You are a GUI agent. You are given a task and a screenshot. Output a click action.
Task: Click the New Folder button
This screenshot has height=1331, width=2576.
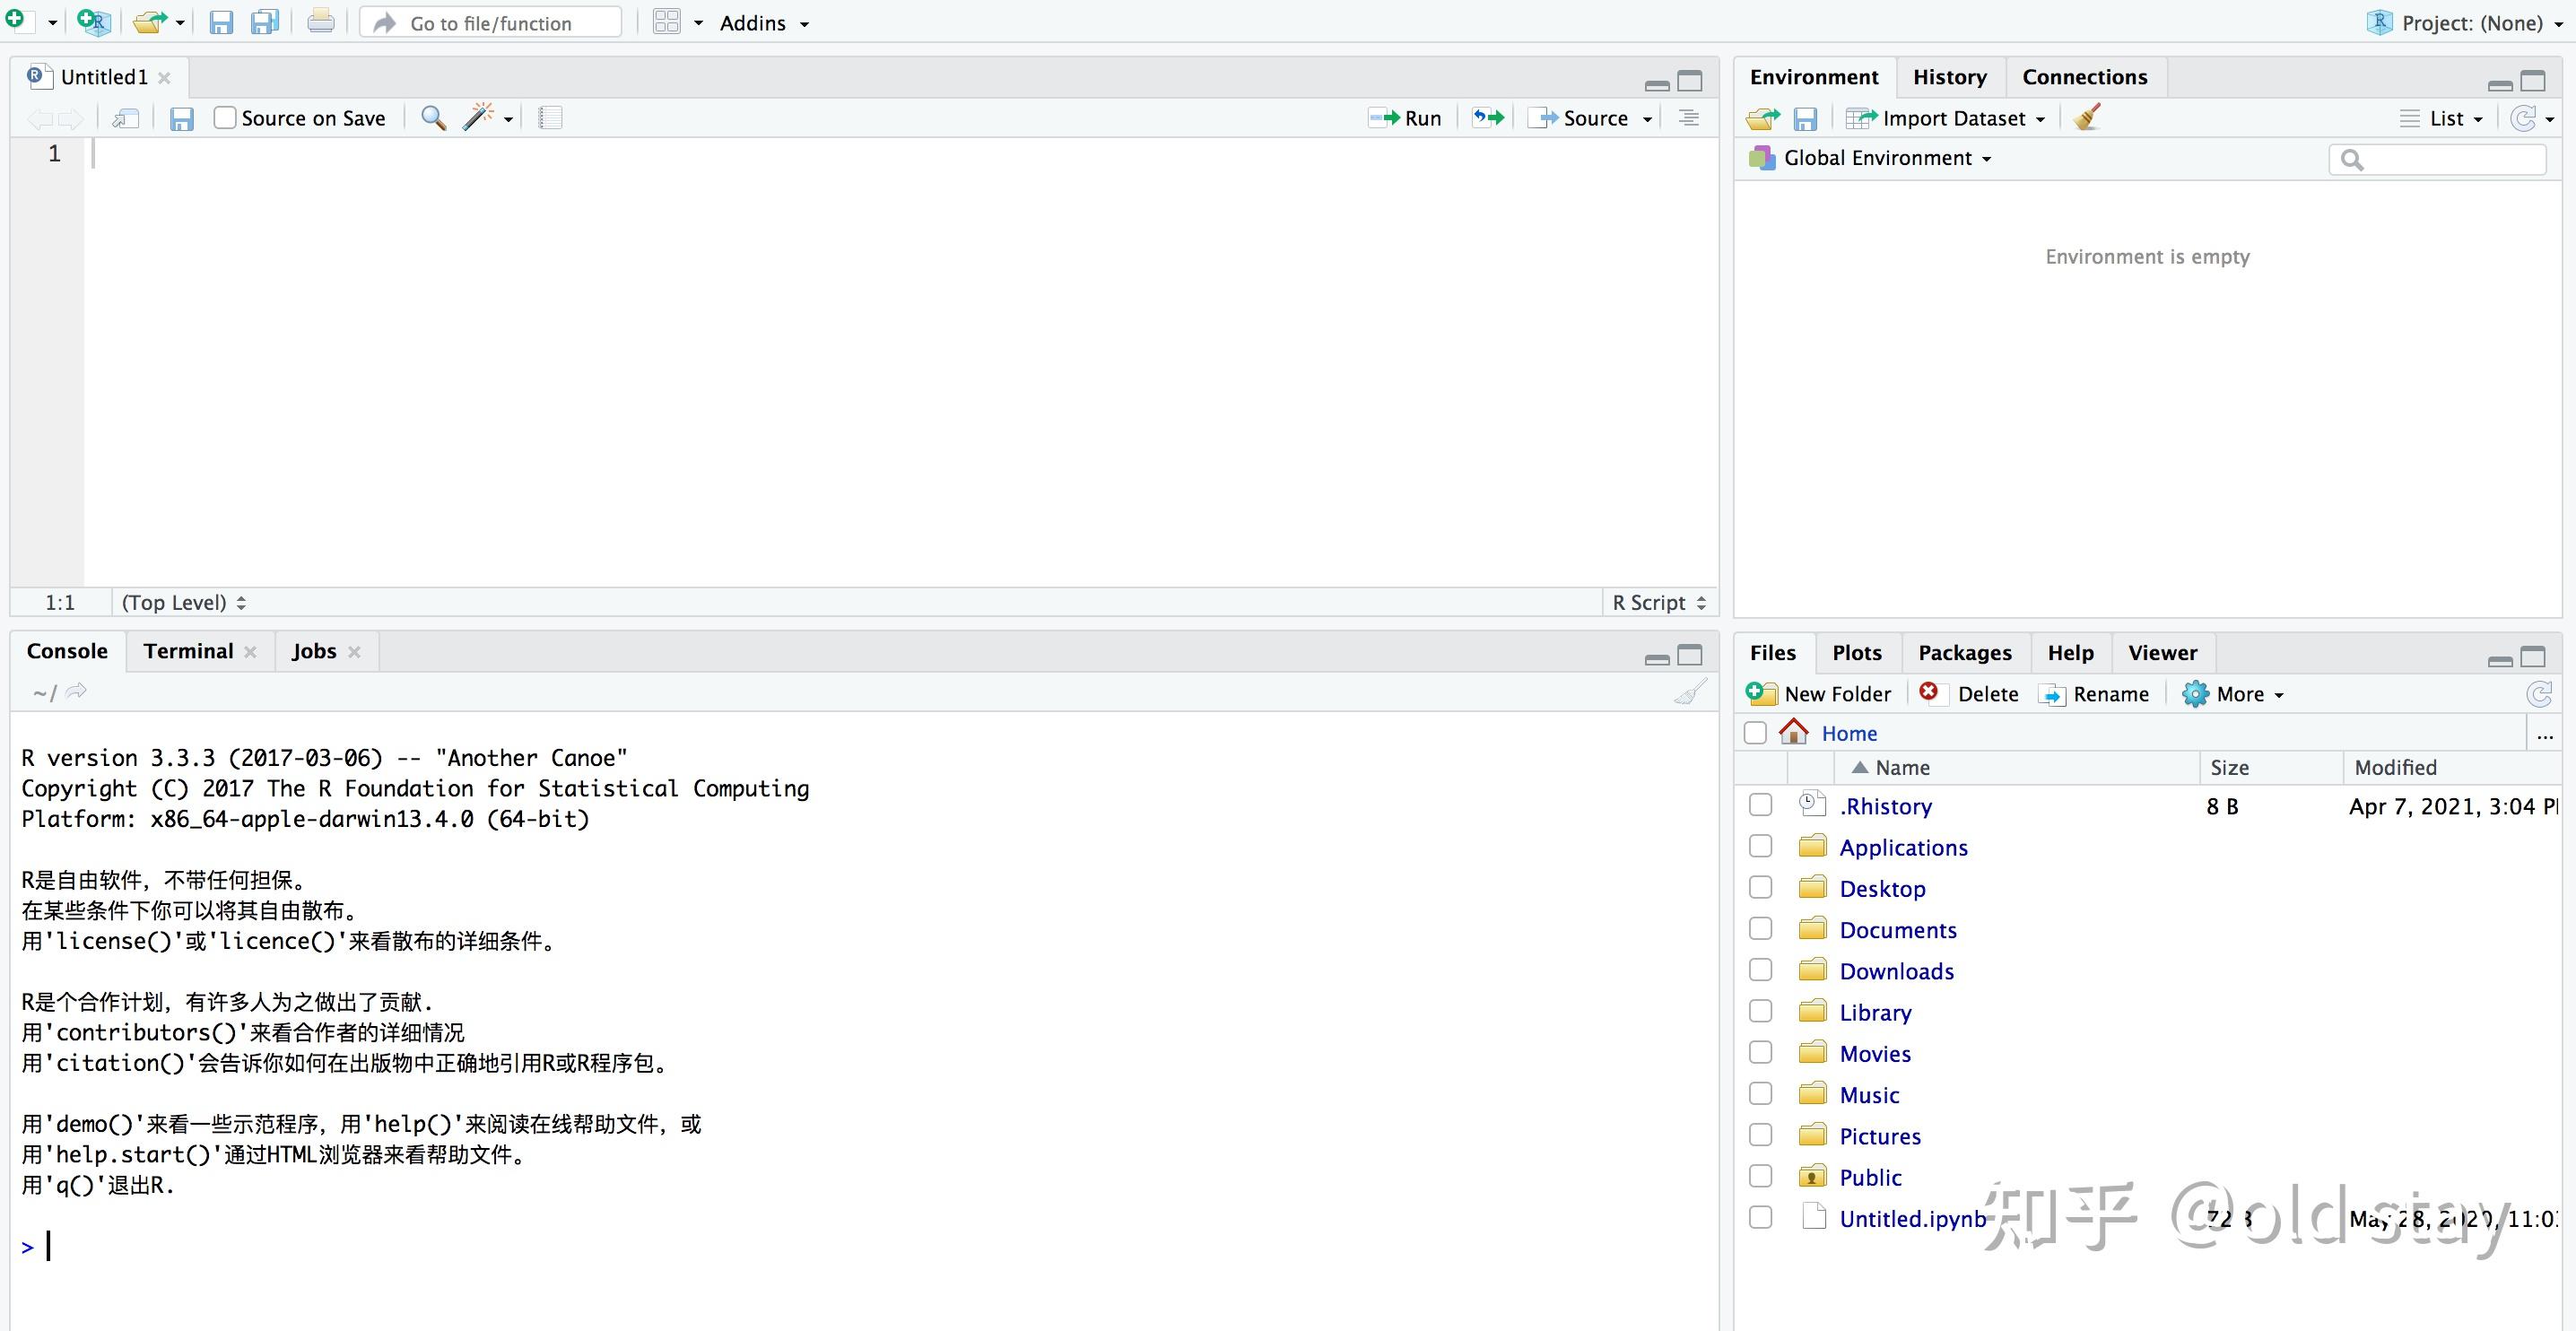click(x=1819, y=694)
